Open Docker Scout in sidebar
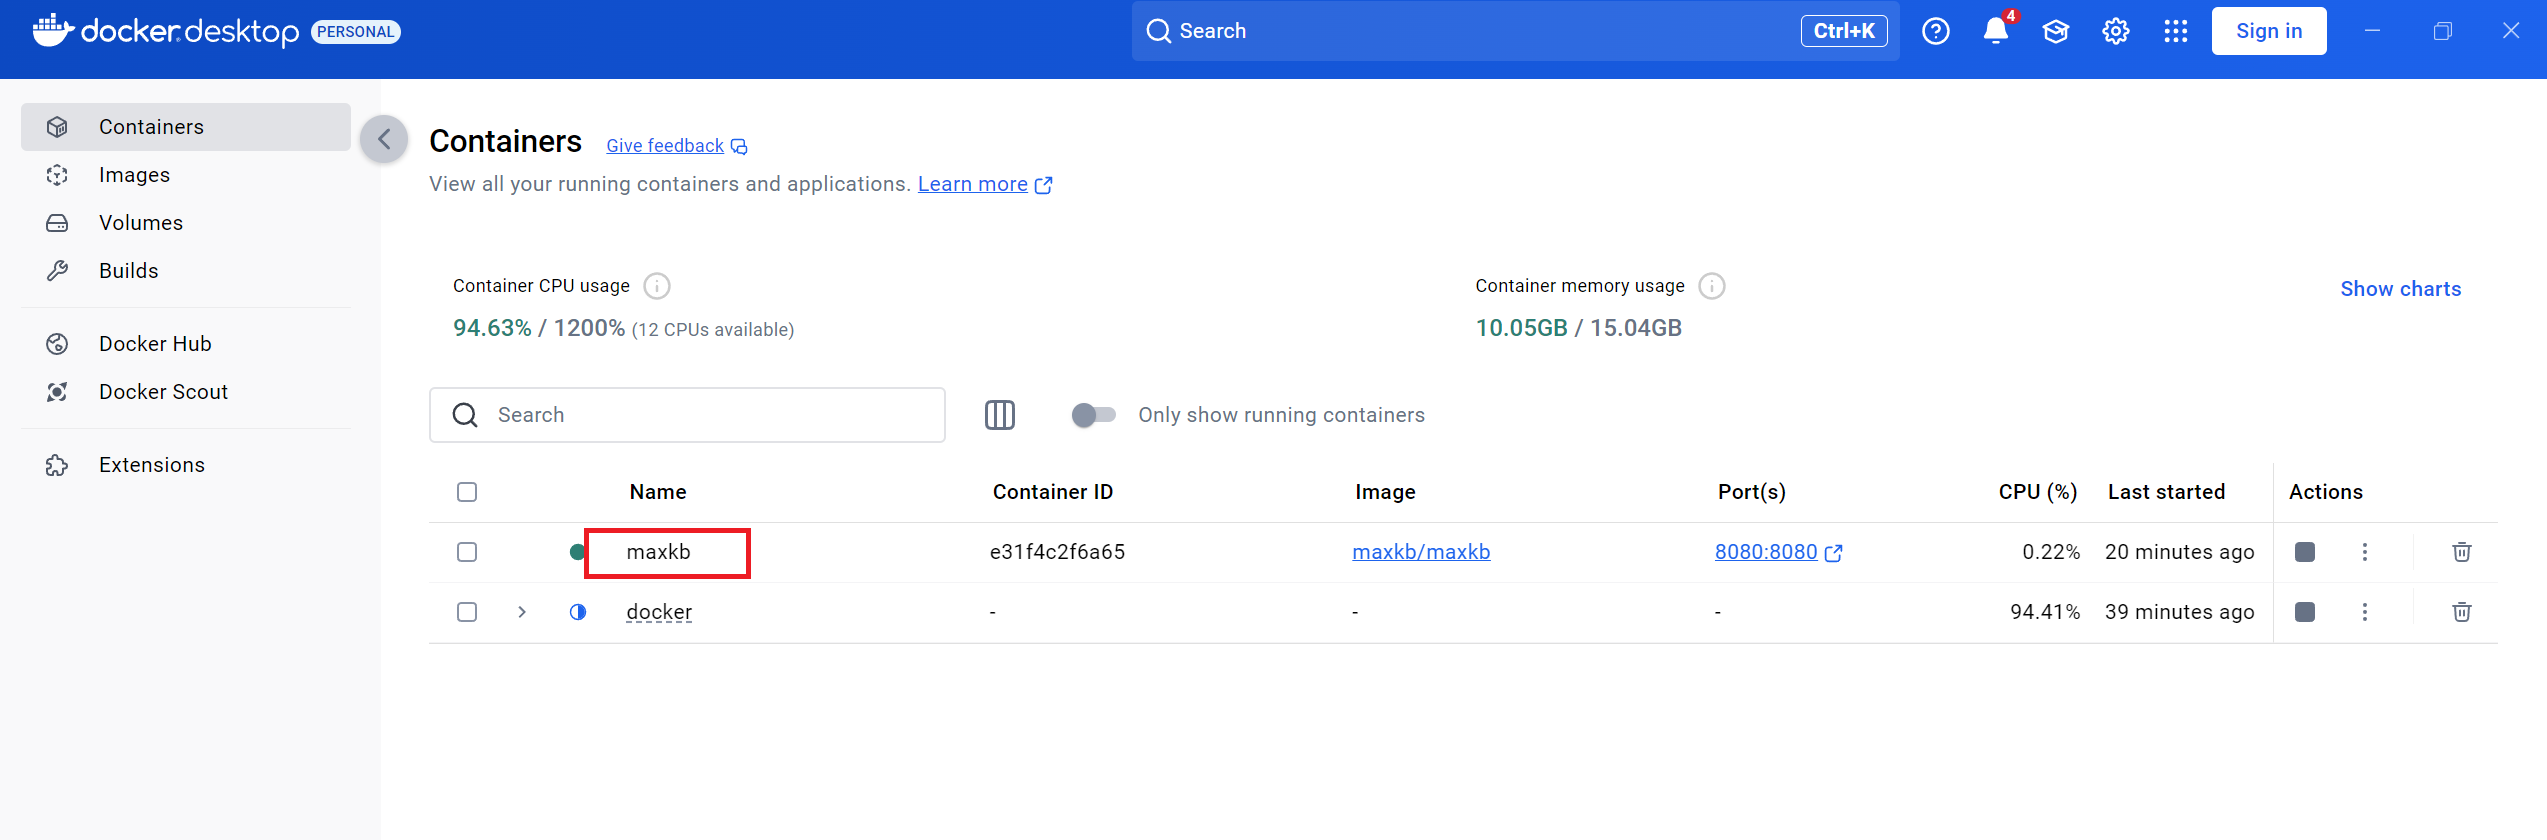 coord(186,392)
